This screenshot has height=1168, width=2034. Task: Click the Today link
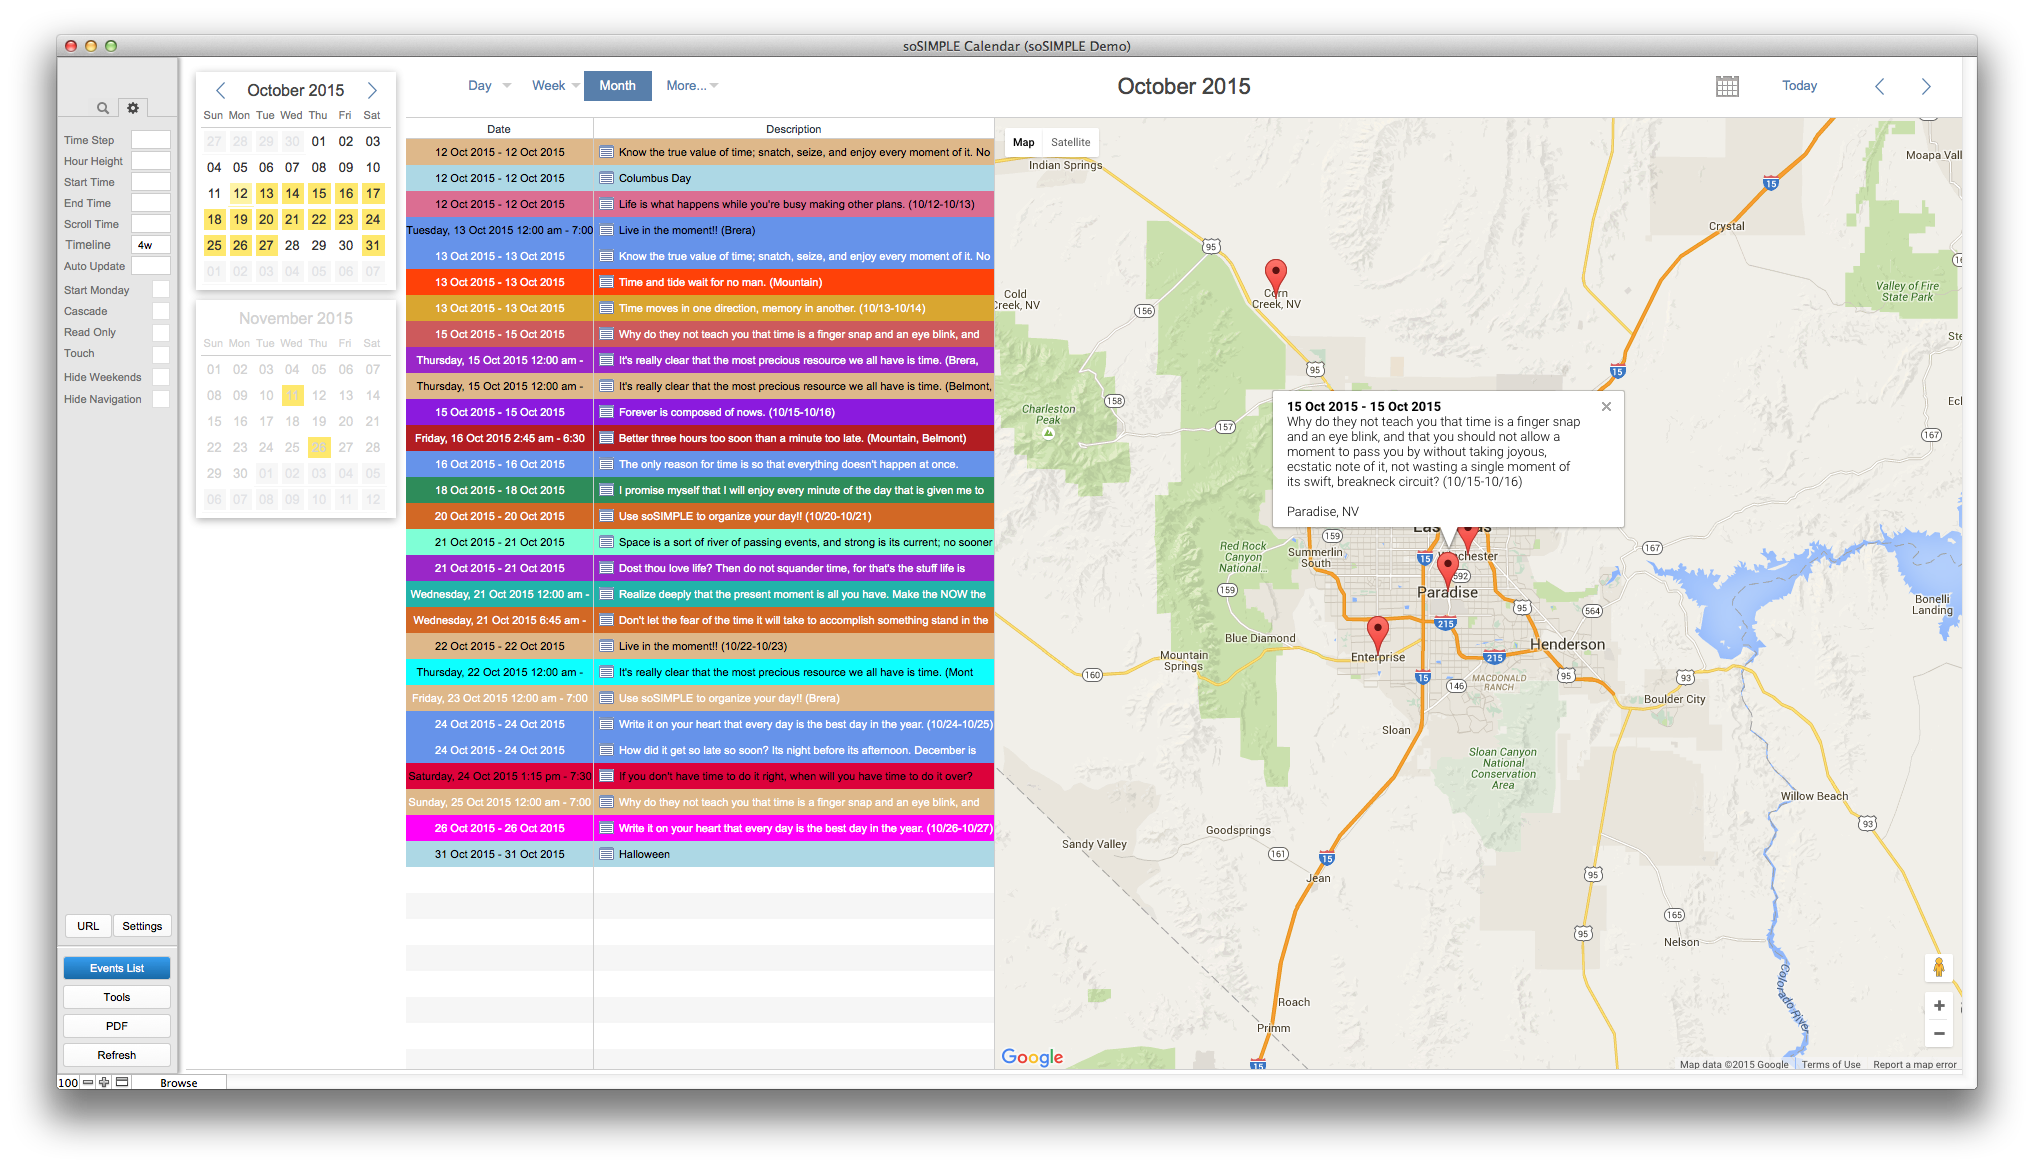tap(1799, 86)
